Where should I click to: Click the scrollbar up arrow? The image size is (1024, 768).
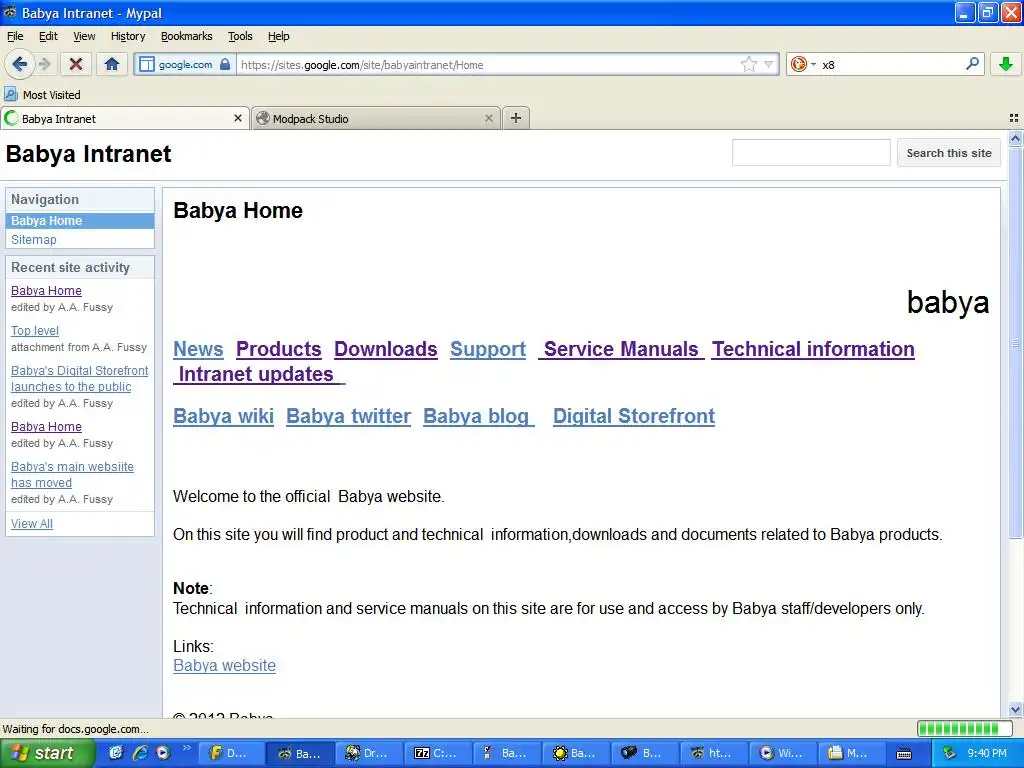1015,138
